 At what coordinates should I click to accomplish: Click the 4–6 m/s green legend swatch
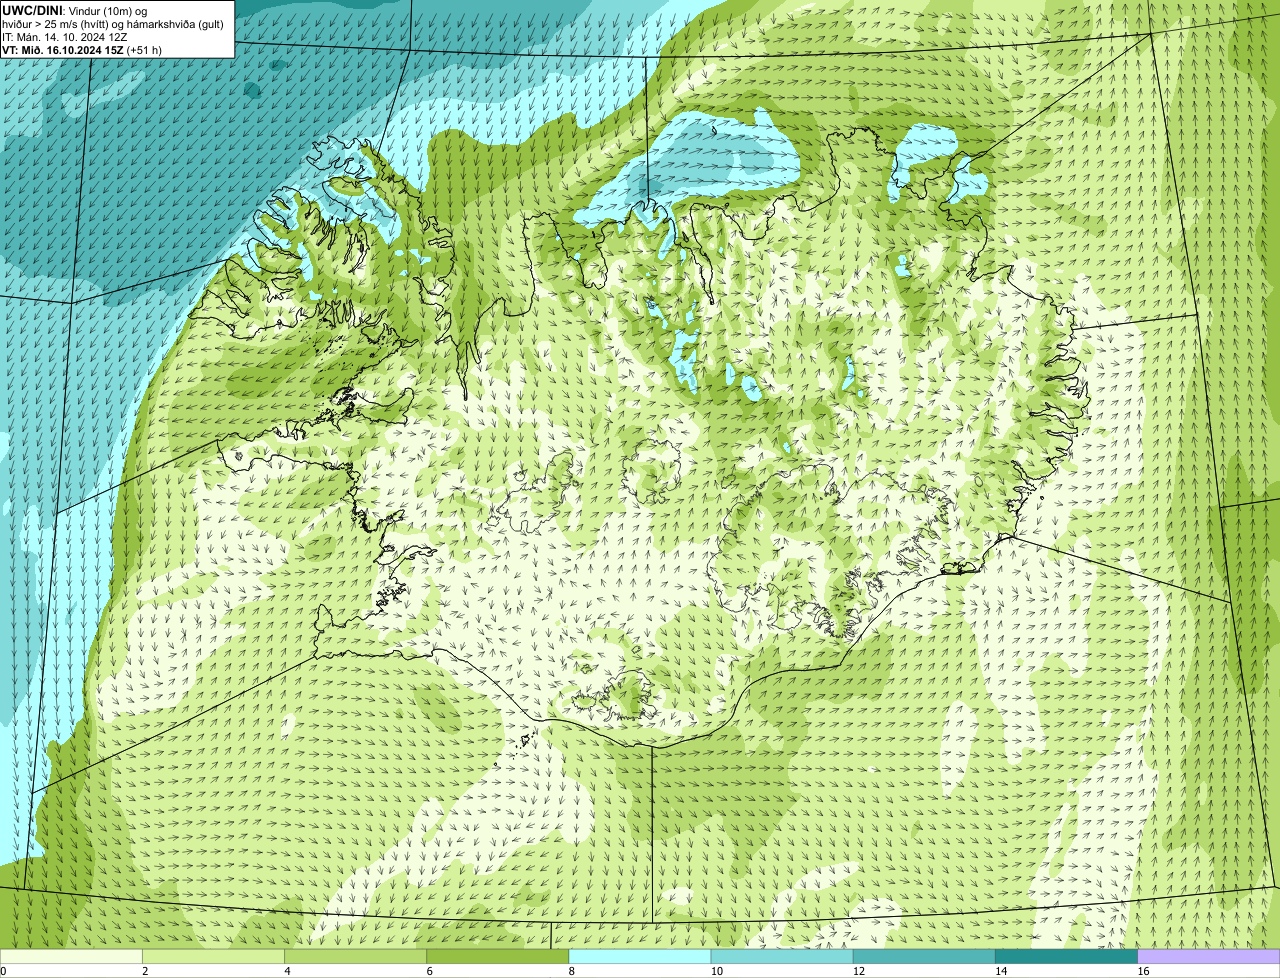[x=355, y=956]
